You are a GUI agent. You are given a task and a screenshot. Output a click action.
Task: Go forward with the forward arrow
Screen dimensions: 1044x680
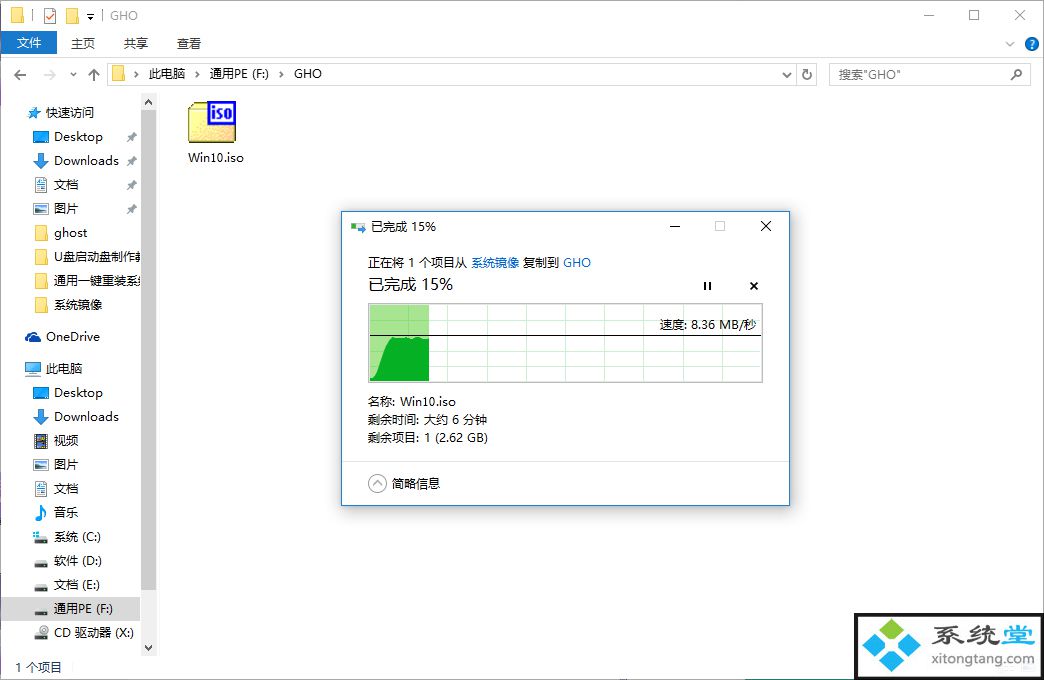[50, 75]
